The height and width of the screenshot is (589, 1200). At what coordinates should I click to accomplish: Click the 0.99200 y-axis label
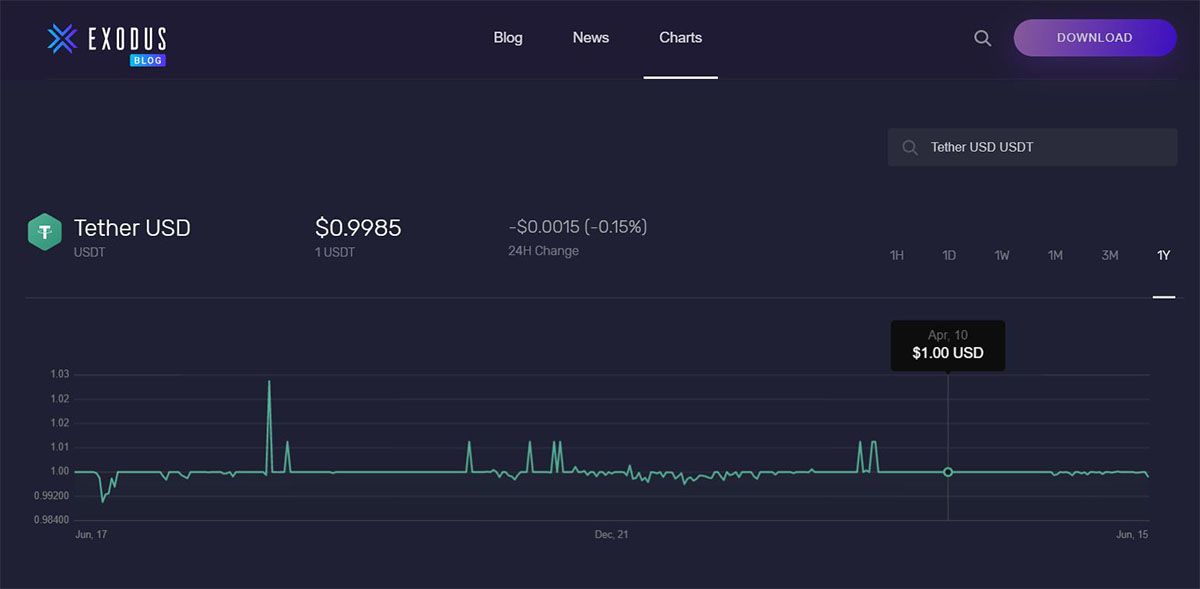pos(53,496)
